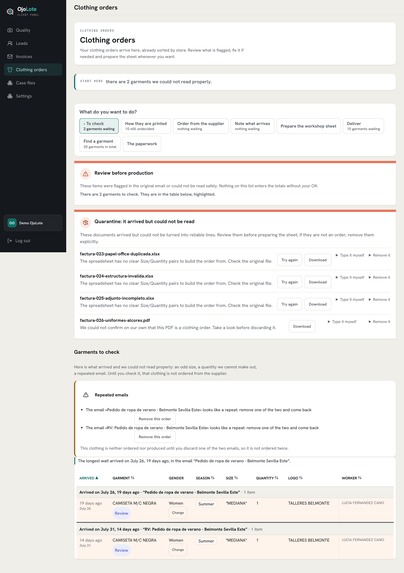Sort table by Logo column
404x573 pixels.
[x=295, y=478]
